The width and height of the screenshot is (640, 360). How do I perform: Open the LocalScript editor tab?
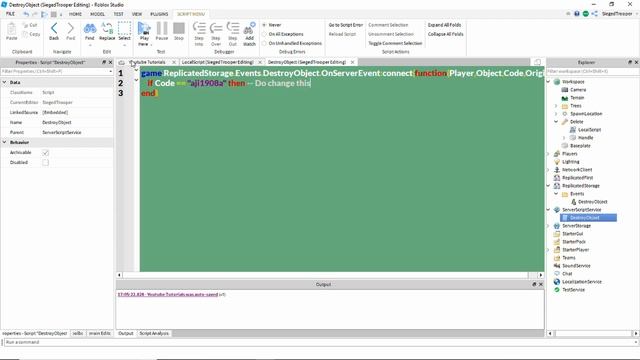tap(218, 62)
